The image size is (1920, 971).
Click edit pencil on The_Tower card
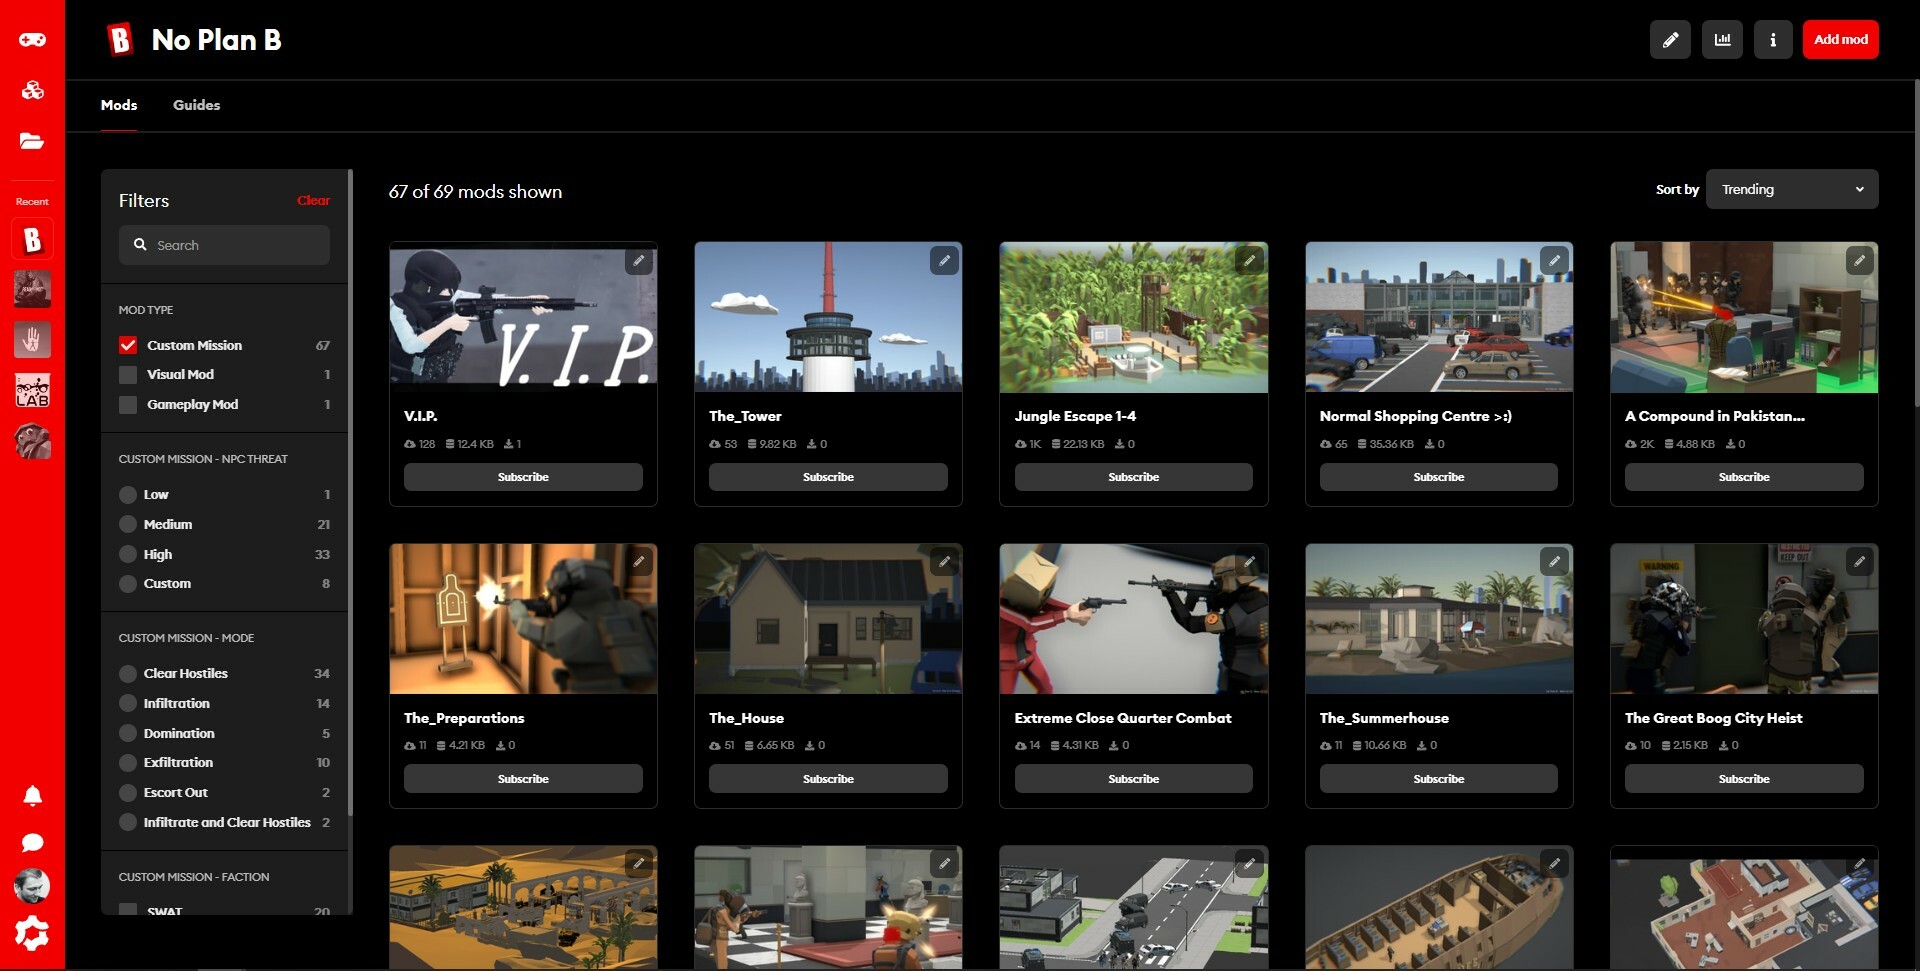click(x=944, y=261)
